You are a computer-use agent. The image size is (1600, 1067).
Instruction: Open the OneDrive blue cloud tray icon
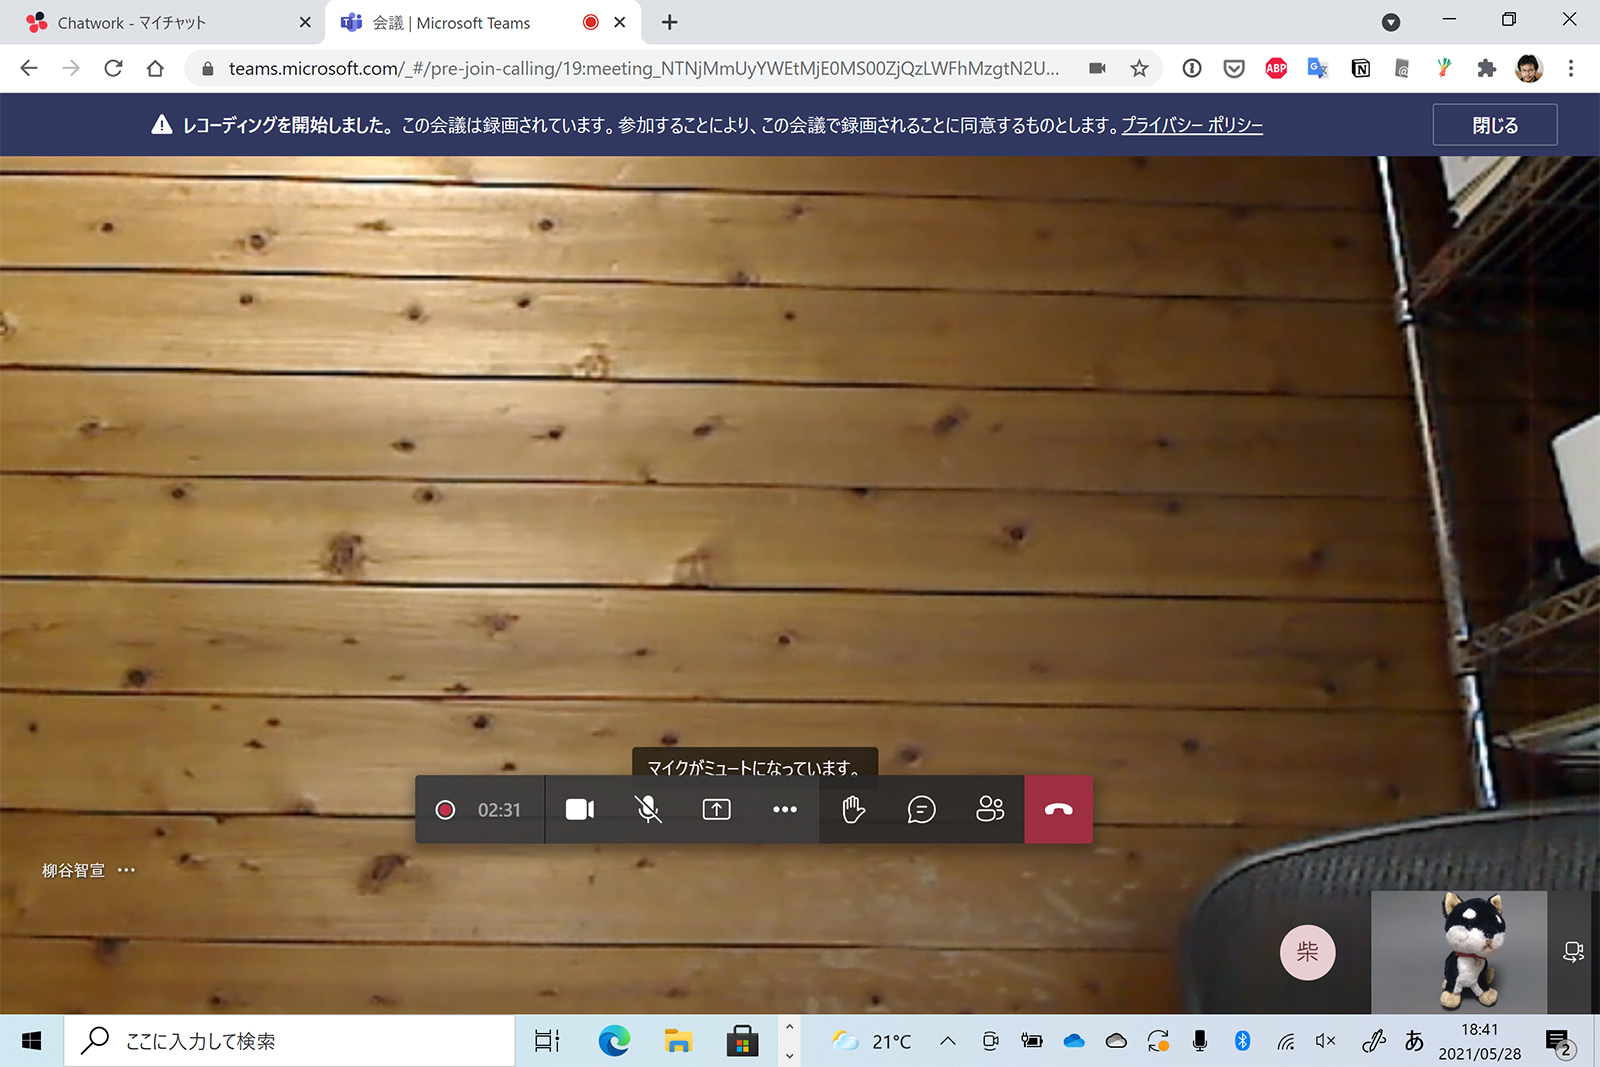coord(1074,1041)
